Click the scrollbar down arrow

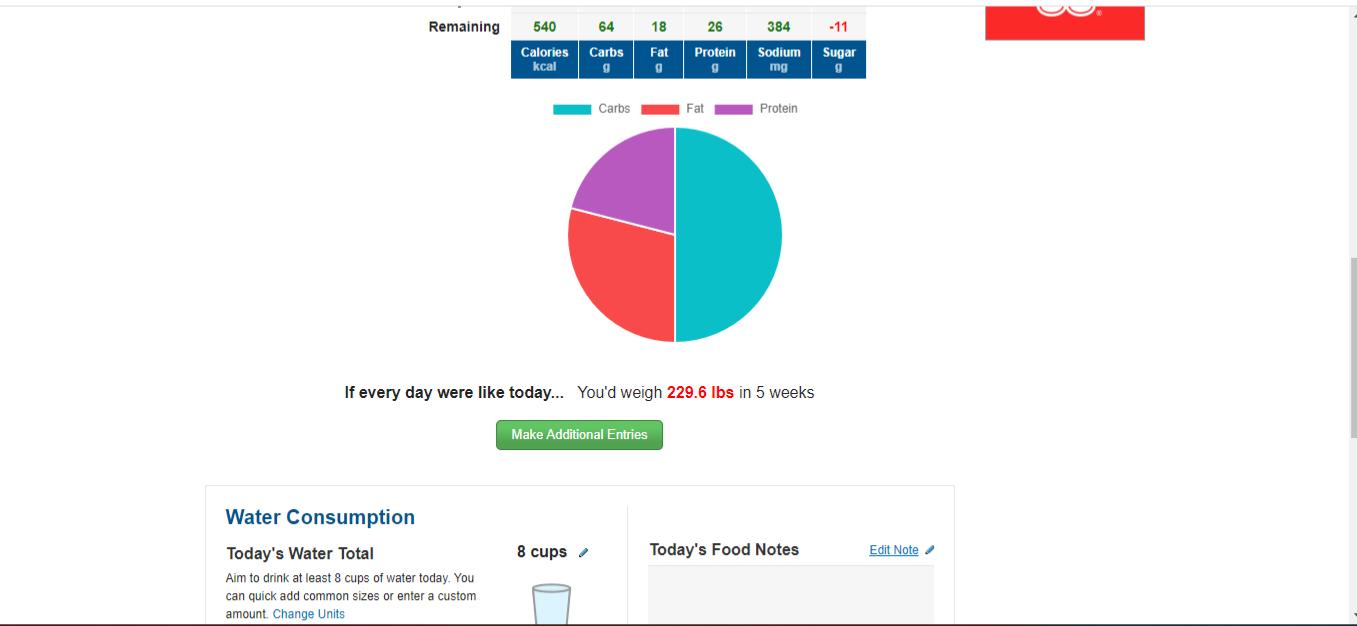pos(1352,617)
